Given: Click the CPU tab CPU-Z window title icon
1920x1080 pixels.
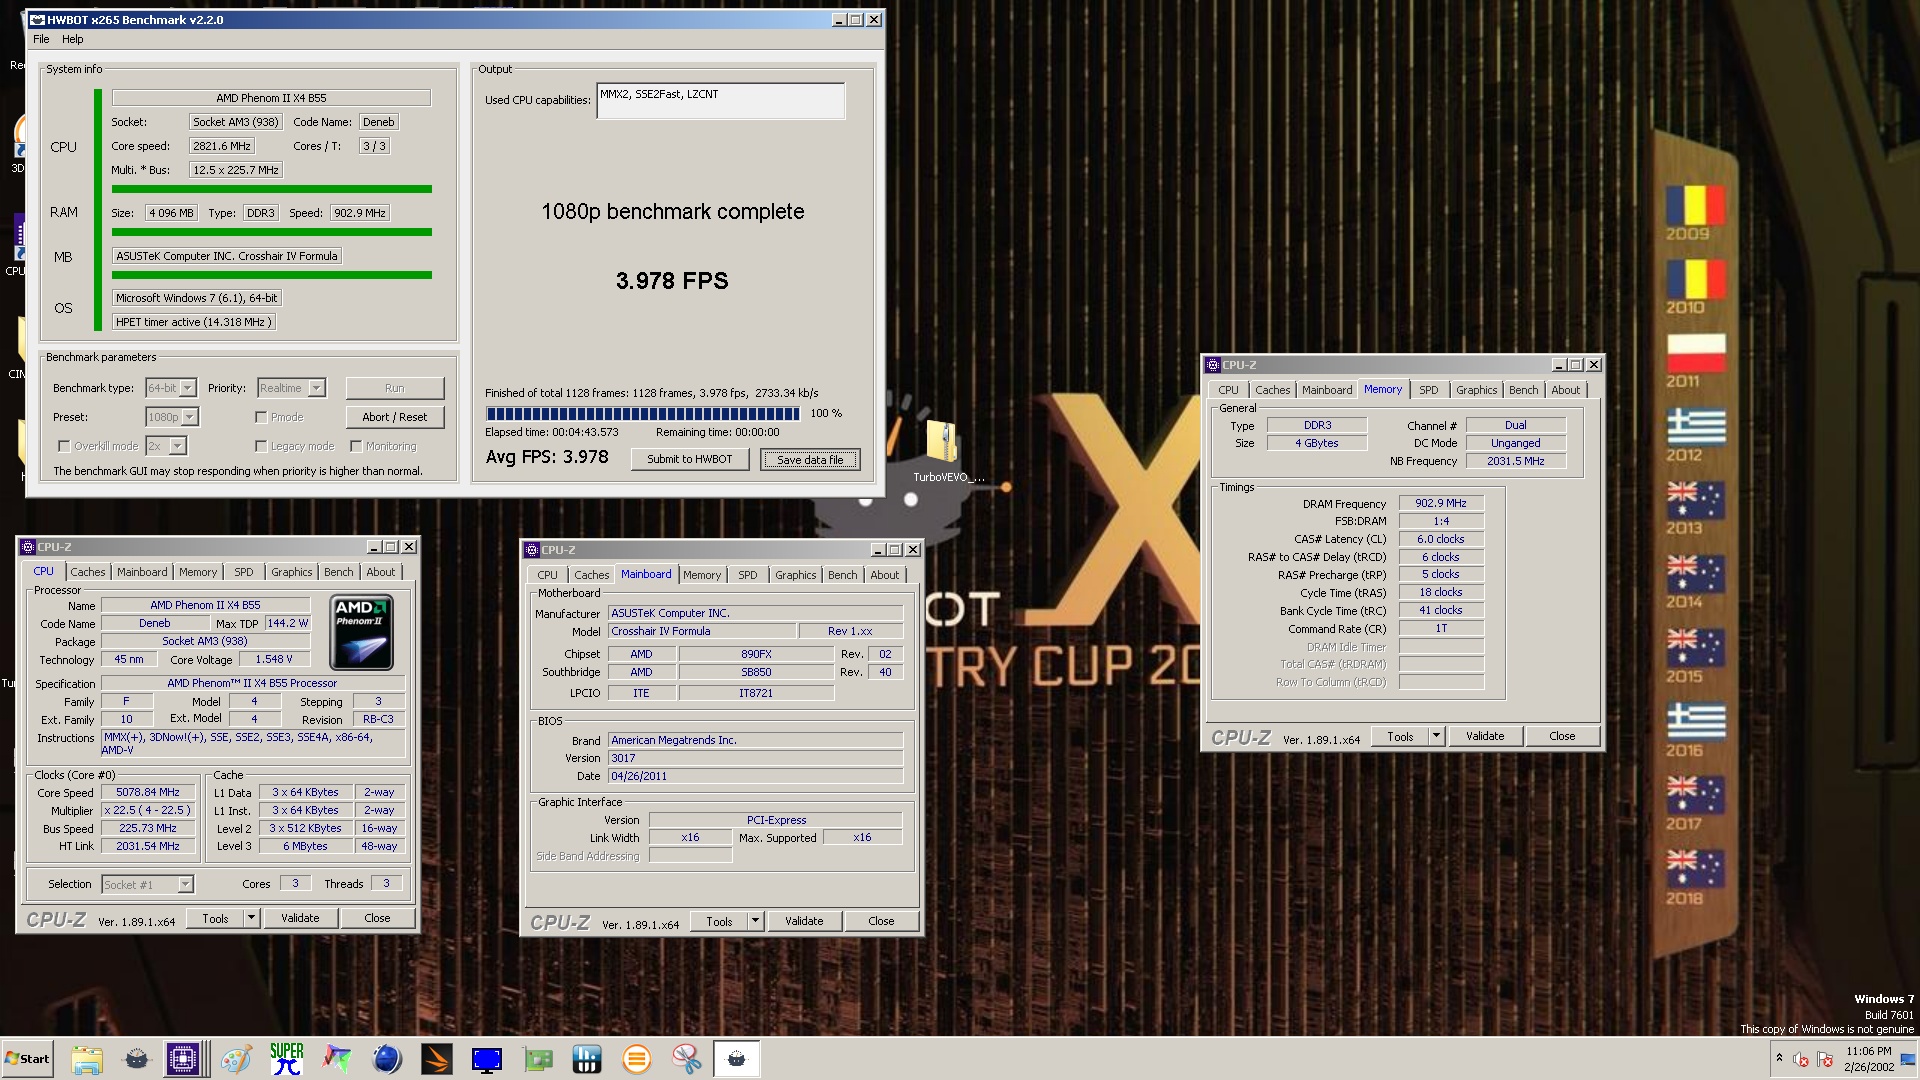Looking at the screenshot, I should coord(28,547).
